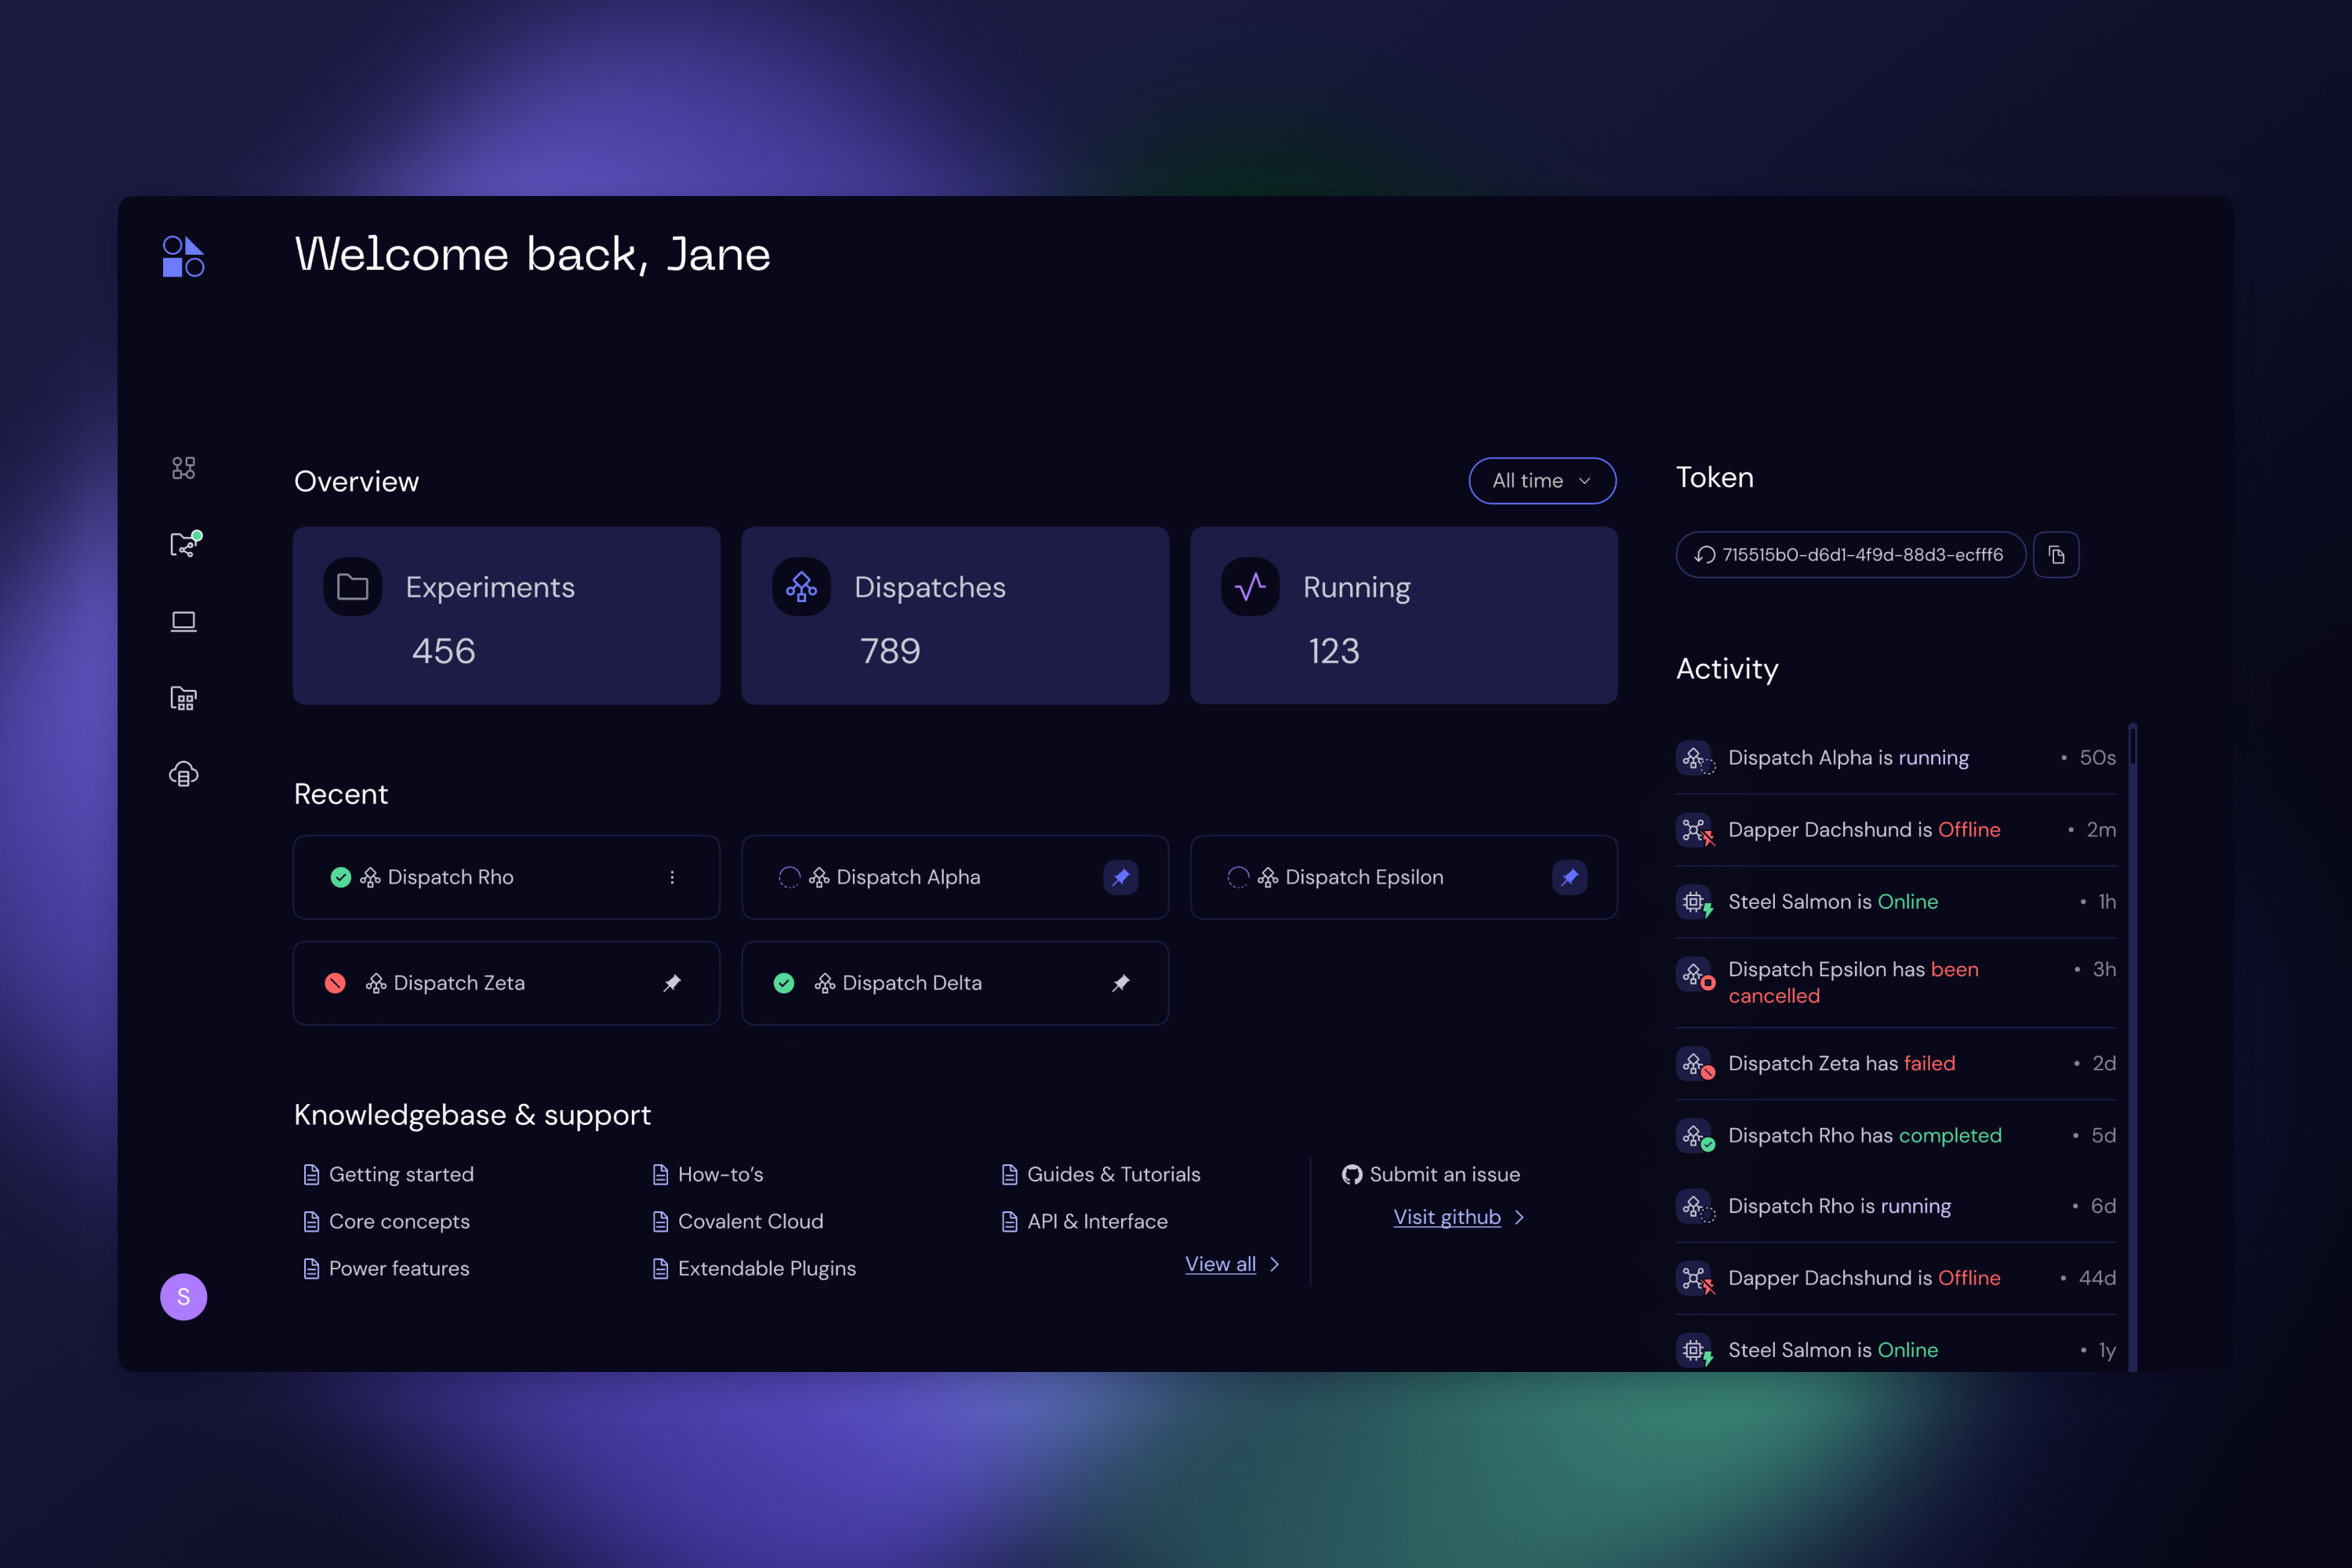Click the Dispatch Epsilon cancelled activity icon
This screenshot has width=2352, height=1568.
pyautogui.click(x=1695, y=973)
